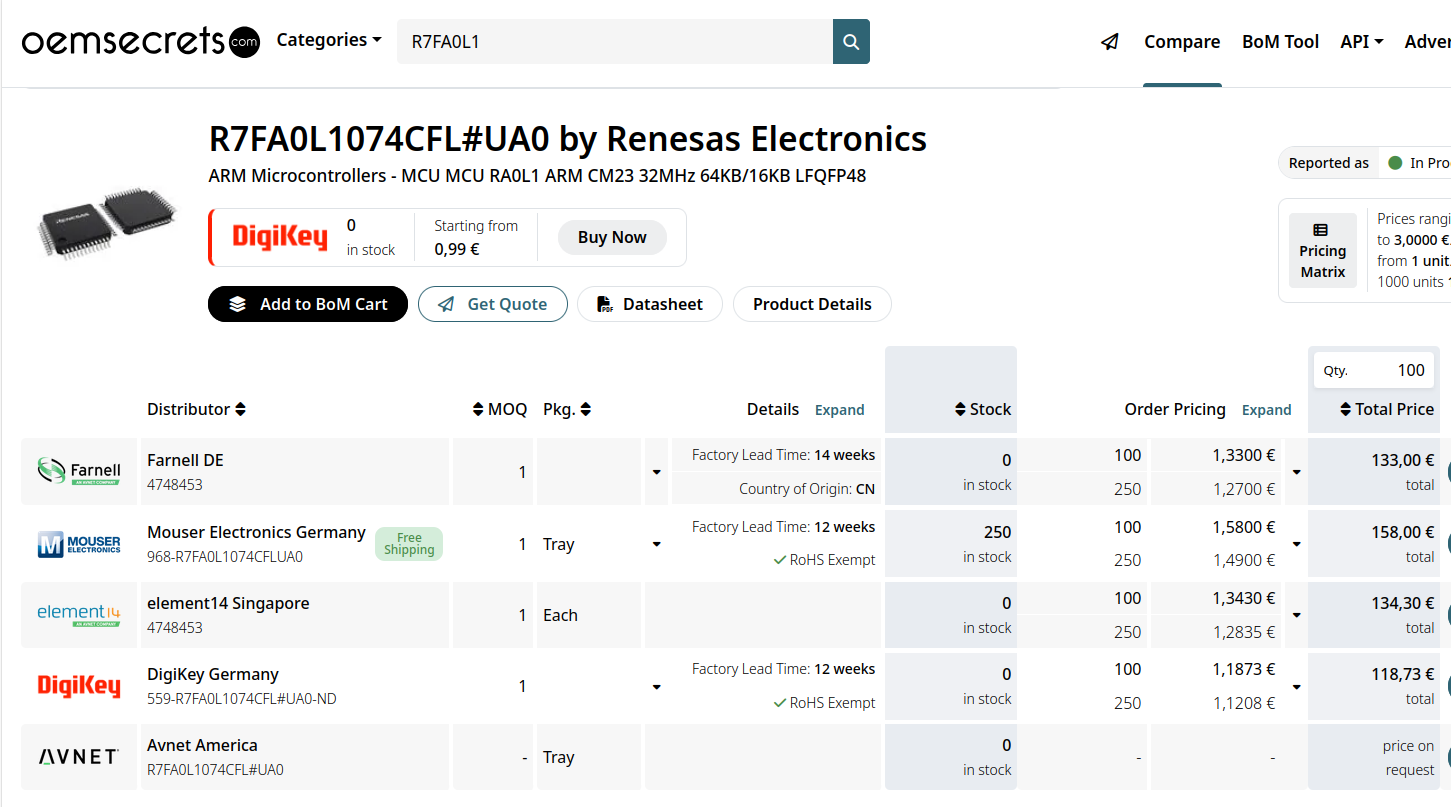Sort table by Distributor

196,409
